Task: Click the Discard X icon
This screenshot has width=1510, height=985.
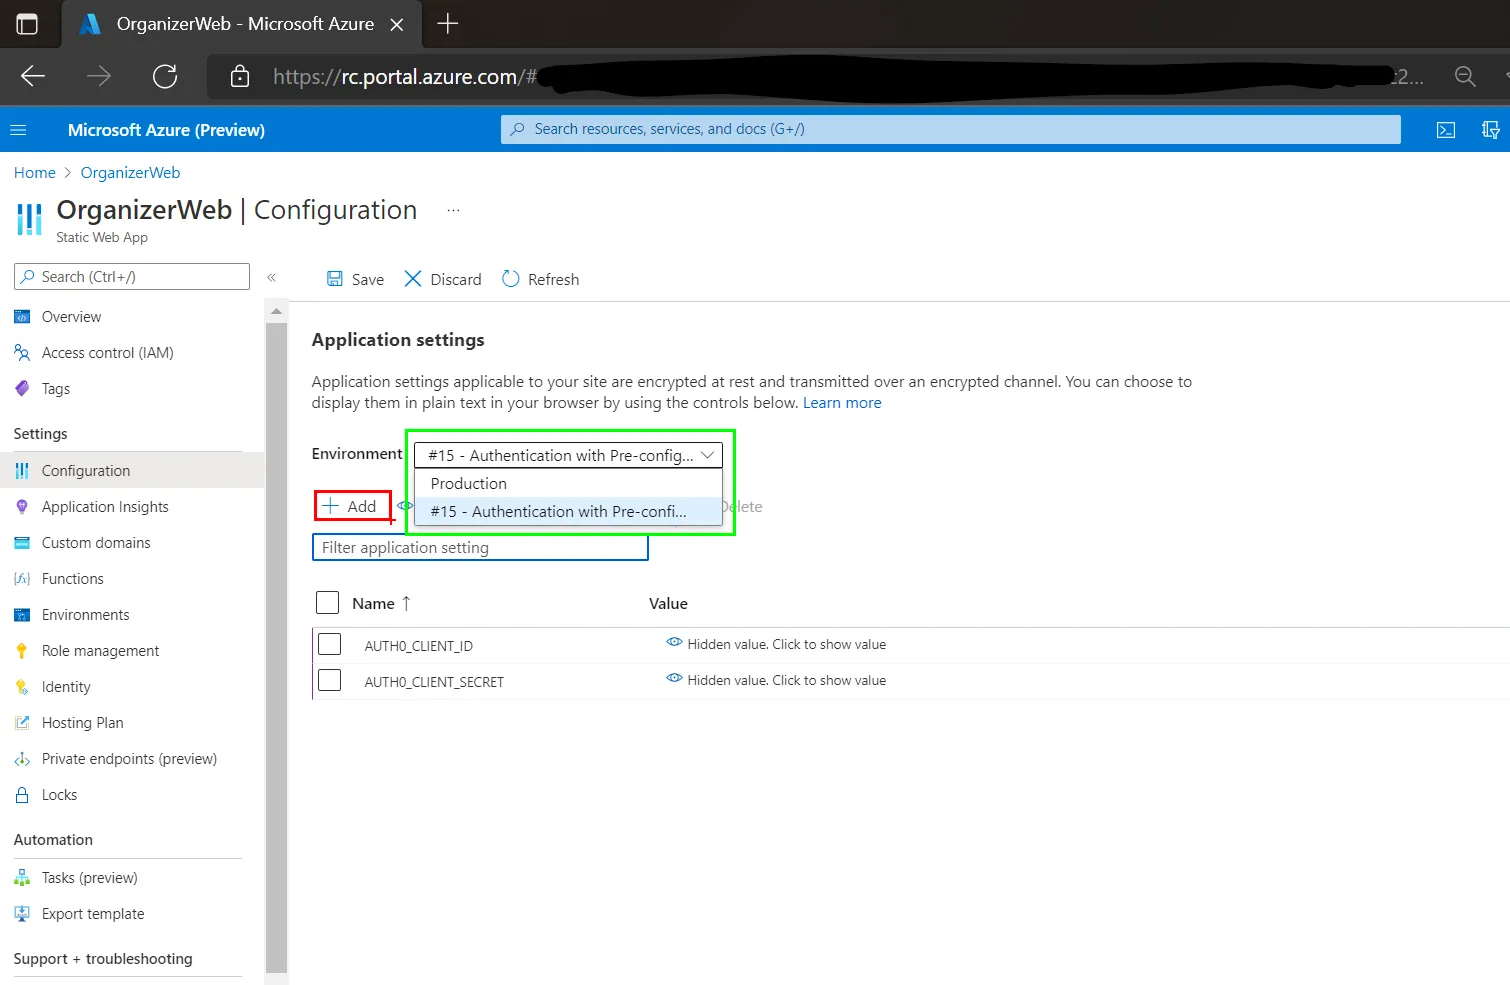Action: coord(413,279)
